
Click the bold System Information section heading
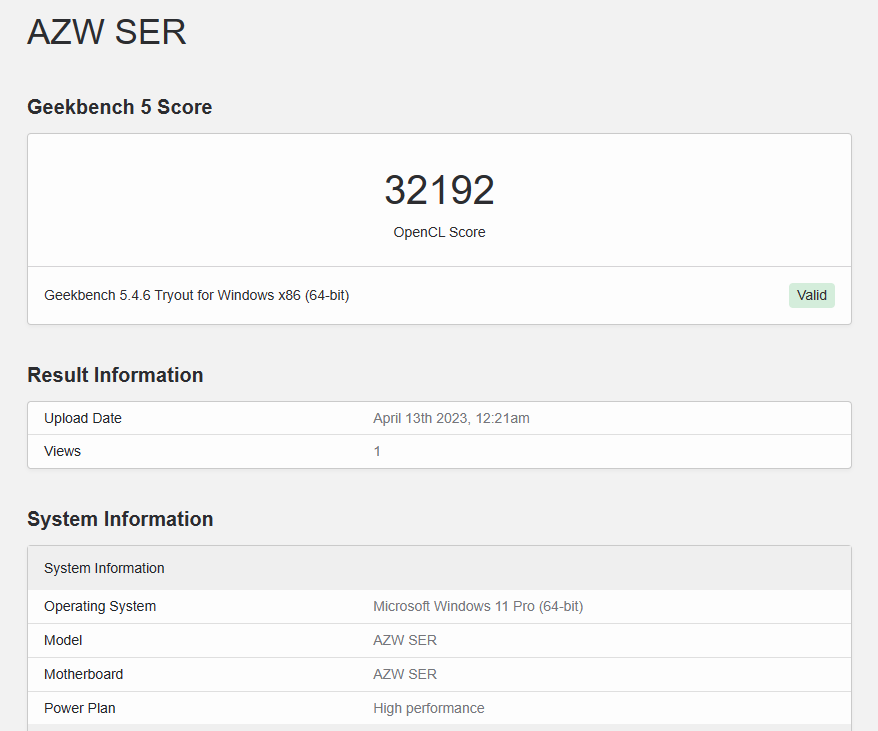120,519
